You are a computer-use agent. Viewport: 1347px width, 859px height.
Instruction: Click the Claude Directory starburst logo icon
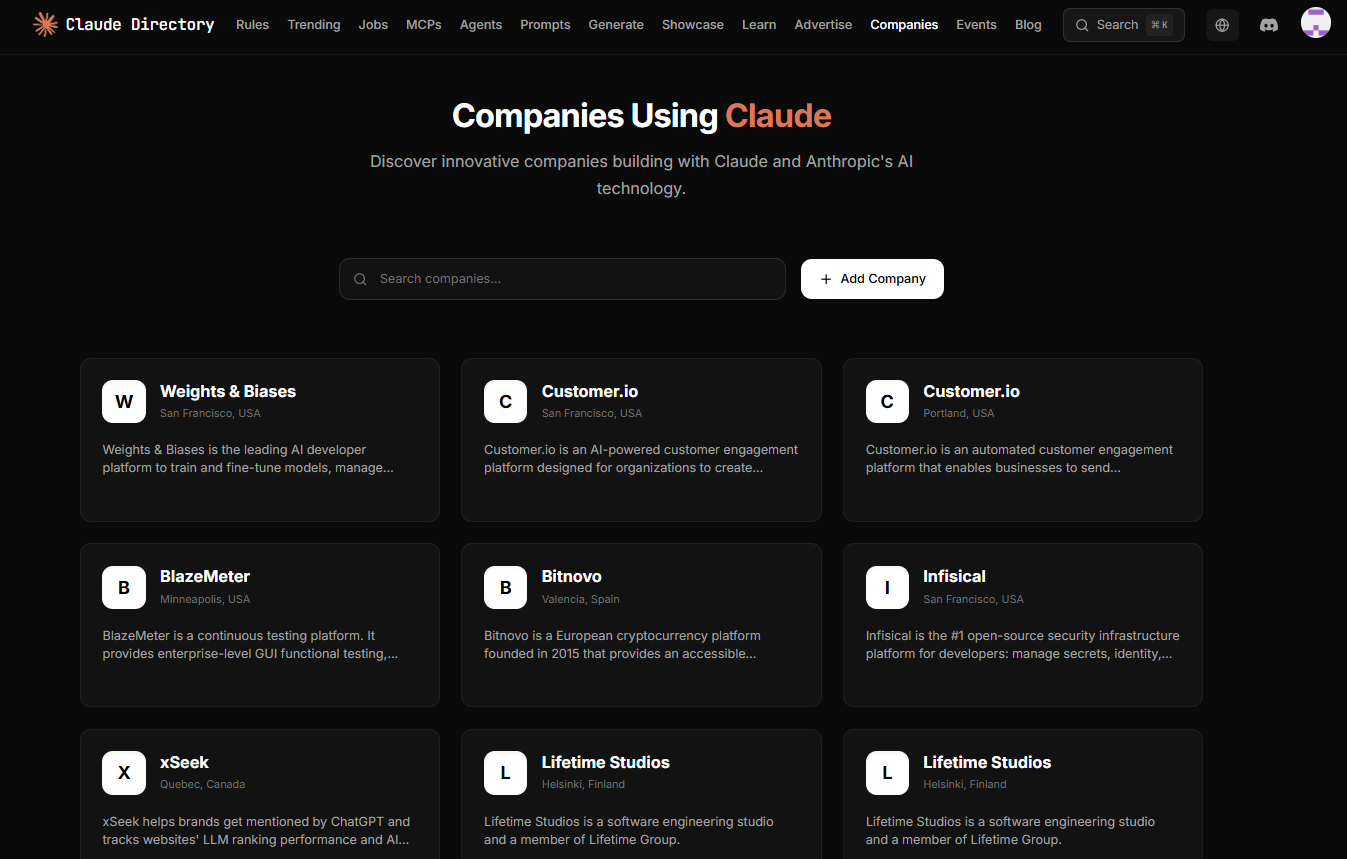pyautogui.click(x=45, y=24)
